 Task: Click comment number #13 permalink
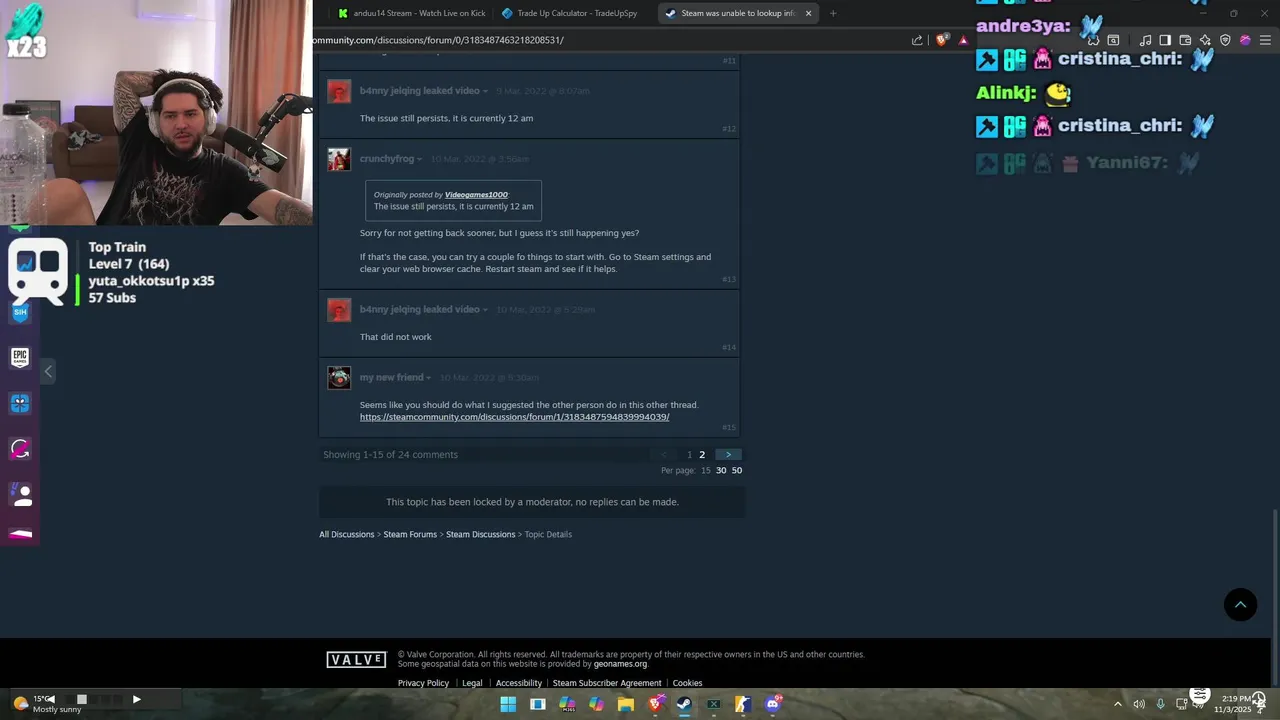729,279
